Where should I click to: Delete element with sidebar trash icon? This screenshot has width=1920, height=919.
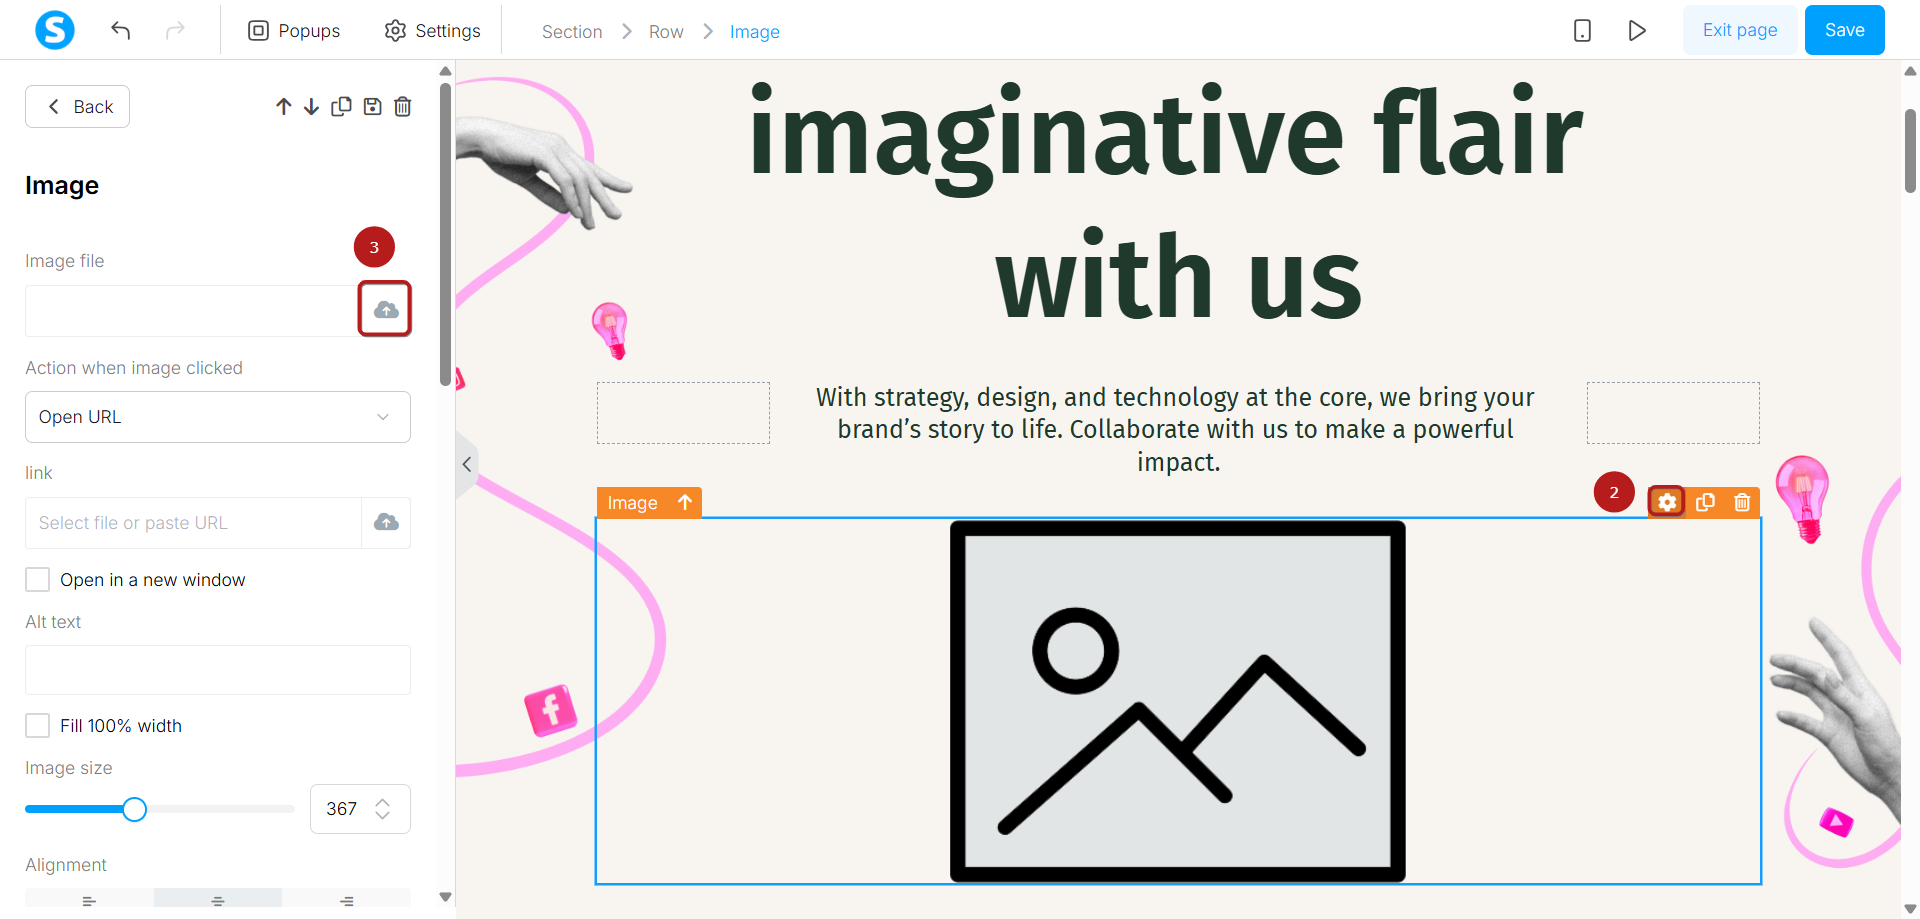403,107
